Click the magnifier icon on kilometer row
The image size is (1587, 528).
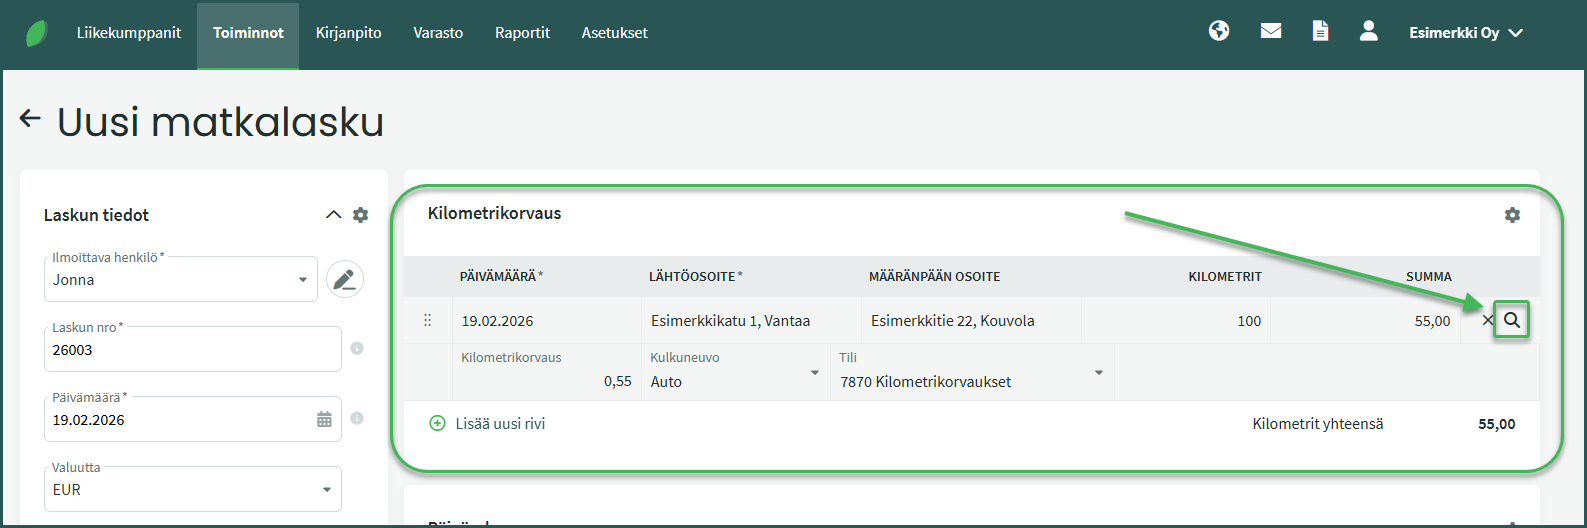[1511, 321]
